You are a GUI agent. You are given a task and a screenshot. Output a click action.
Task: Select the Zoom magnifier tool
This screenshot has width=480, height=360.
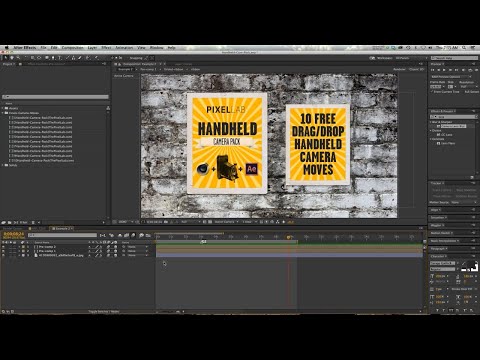[x=18, y=58]
